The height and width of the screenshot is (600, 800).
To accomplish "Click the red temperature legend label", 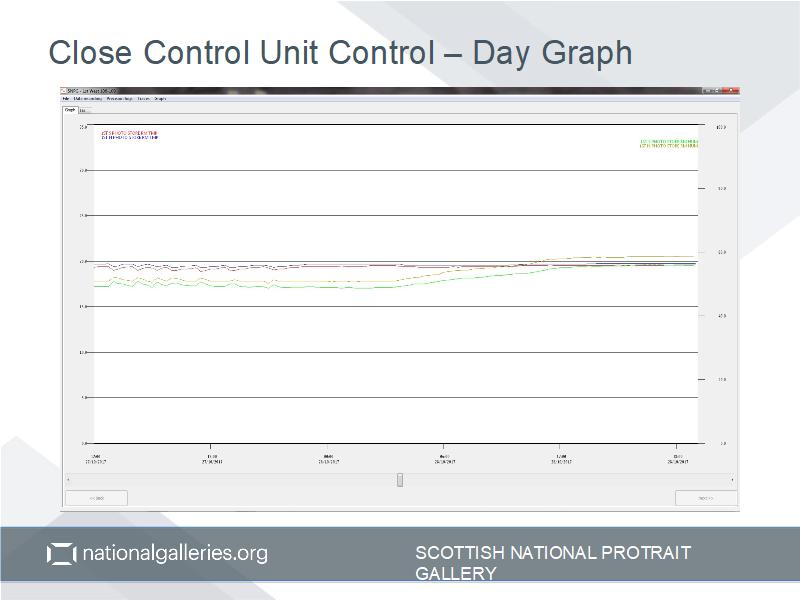I will click(130, 131).
